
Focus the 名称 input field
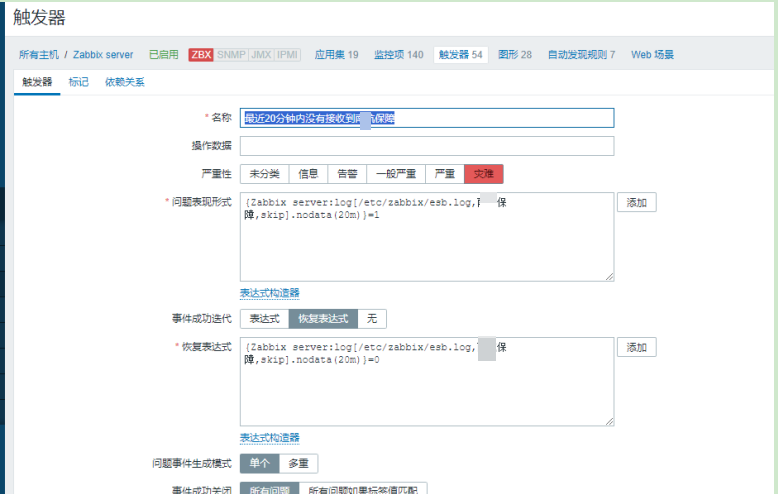[427, 118]
